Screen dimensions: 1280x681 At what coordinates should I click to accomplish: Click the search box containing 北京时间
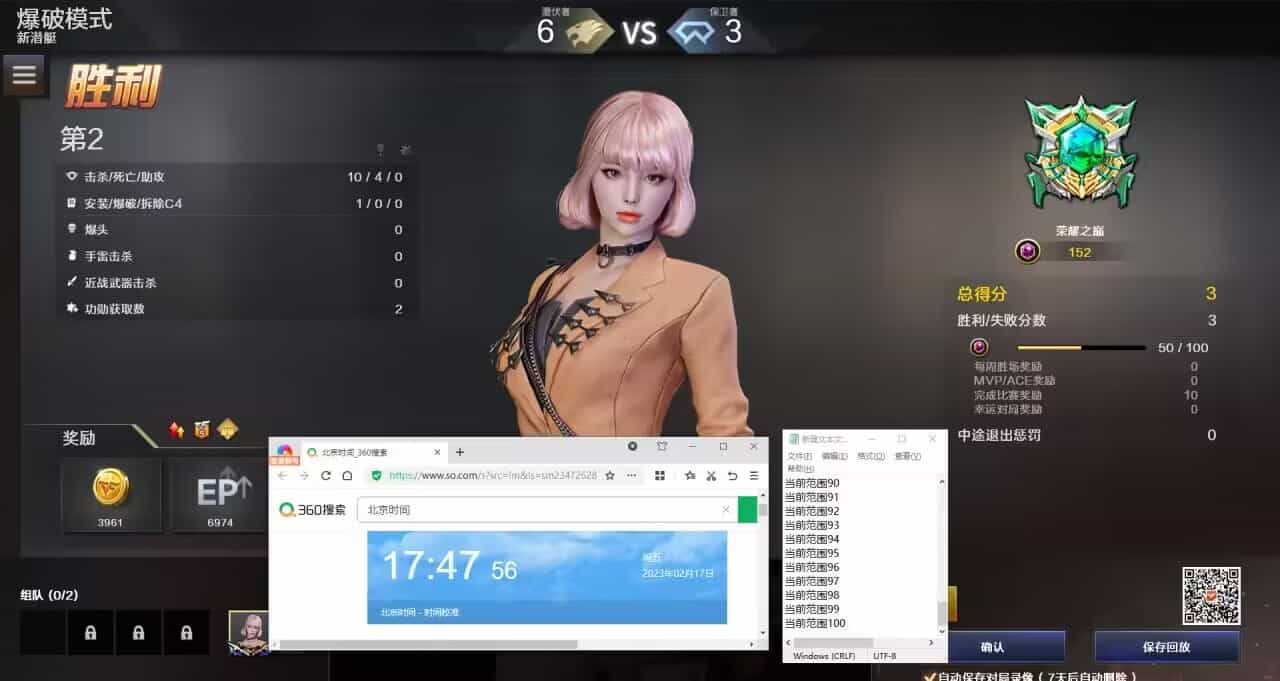pyautogui.click(x=547, y=510)
